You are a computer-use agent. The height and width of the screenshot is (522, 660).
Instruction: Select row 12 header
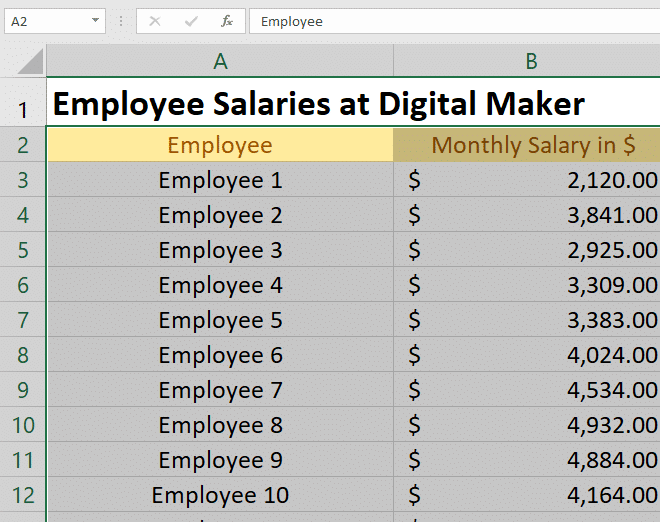click(x=23, y=494)
